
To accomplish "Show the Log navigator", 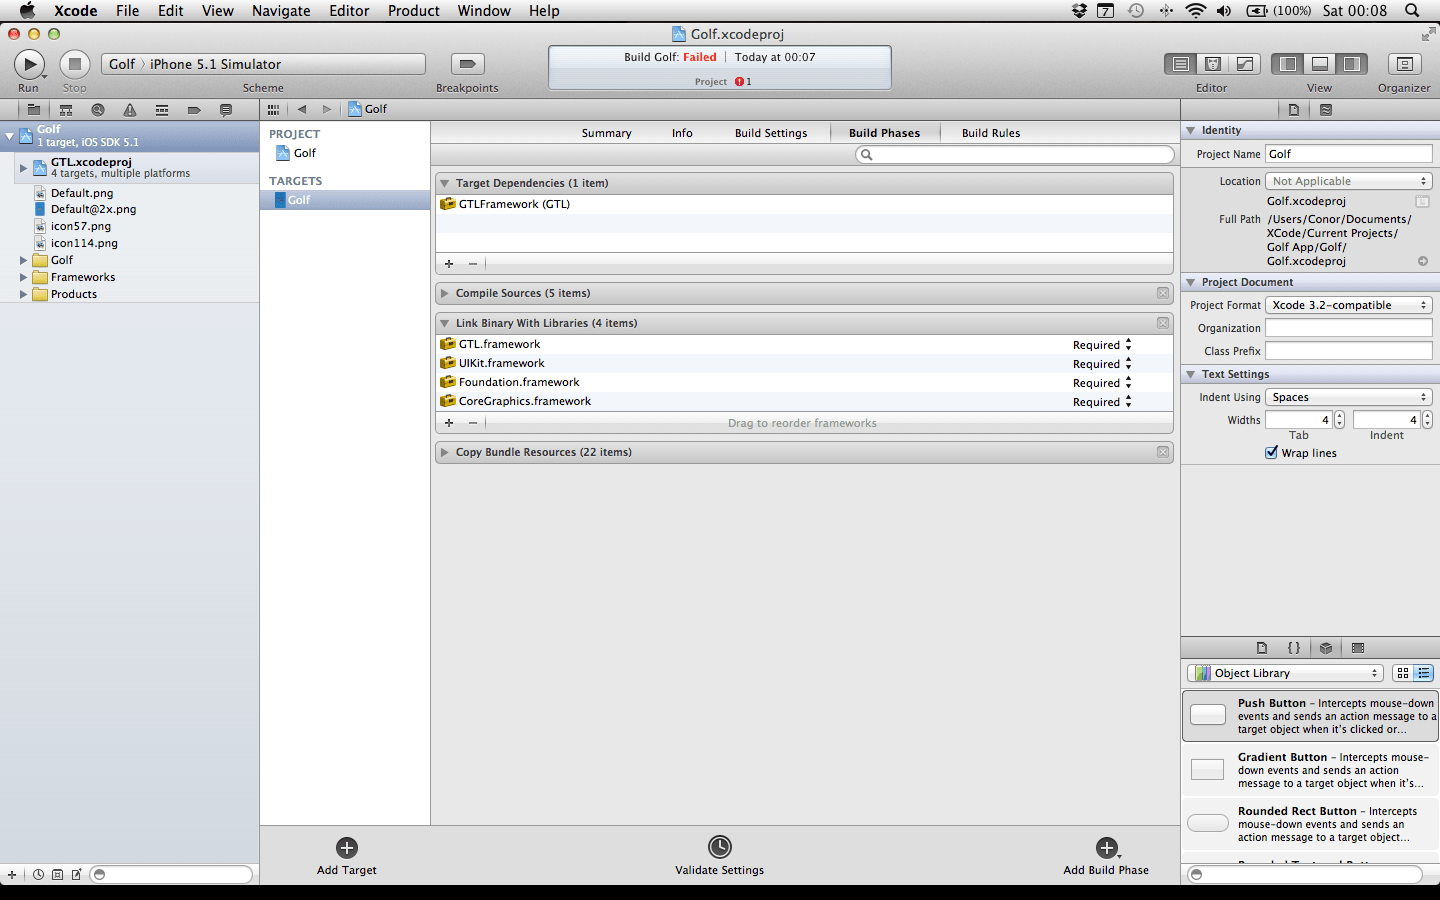I will 226,110.
